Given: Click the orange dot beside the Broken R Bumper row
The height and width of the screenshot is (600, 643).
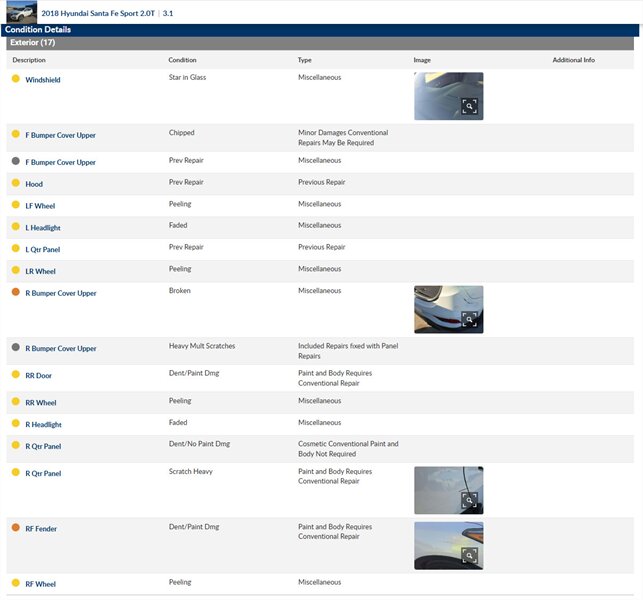Looking at the screenshot, I should (x=15, y=292).
